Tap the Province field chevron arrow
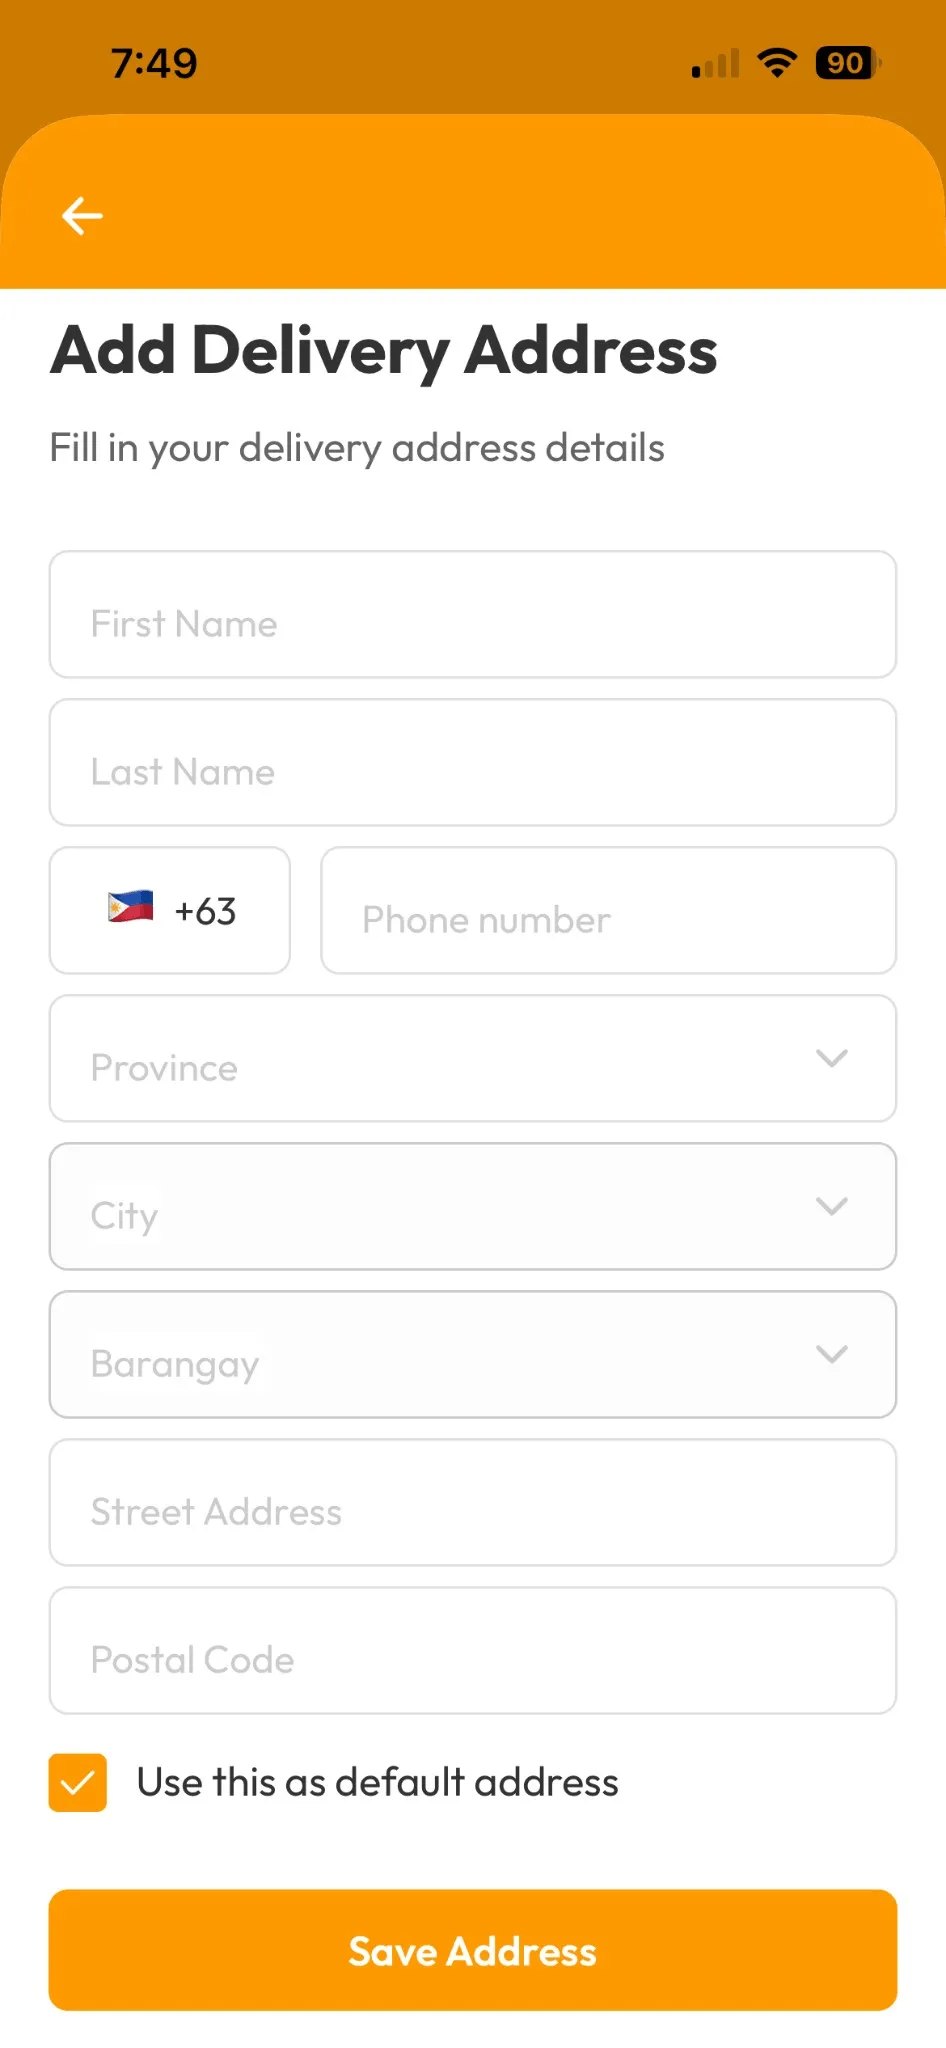Image resolution: width=946 pixels, height=2048 pixels. [x=832, y=1058]
